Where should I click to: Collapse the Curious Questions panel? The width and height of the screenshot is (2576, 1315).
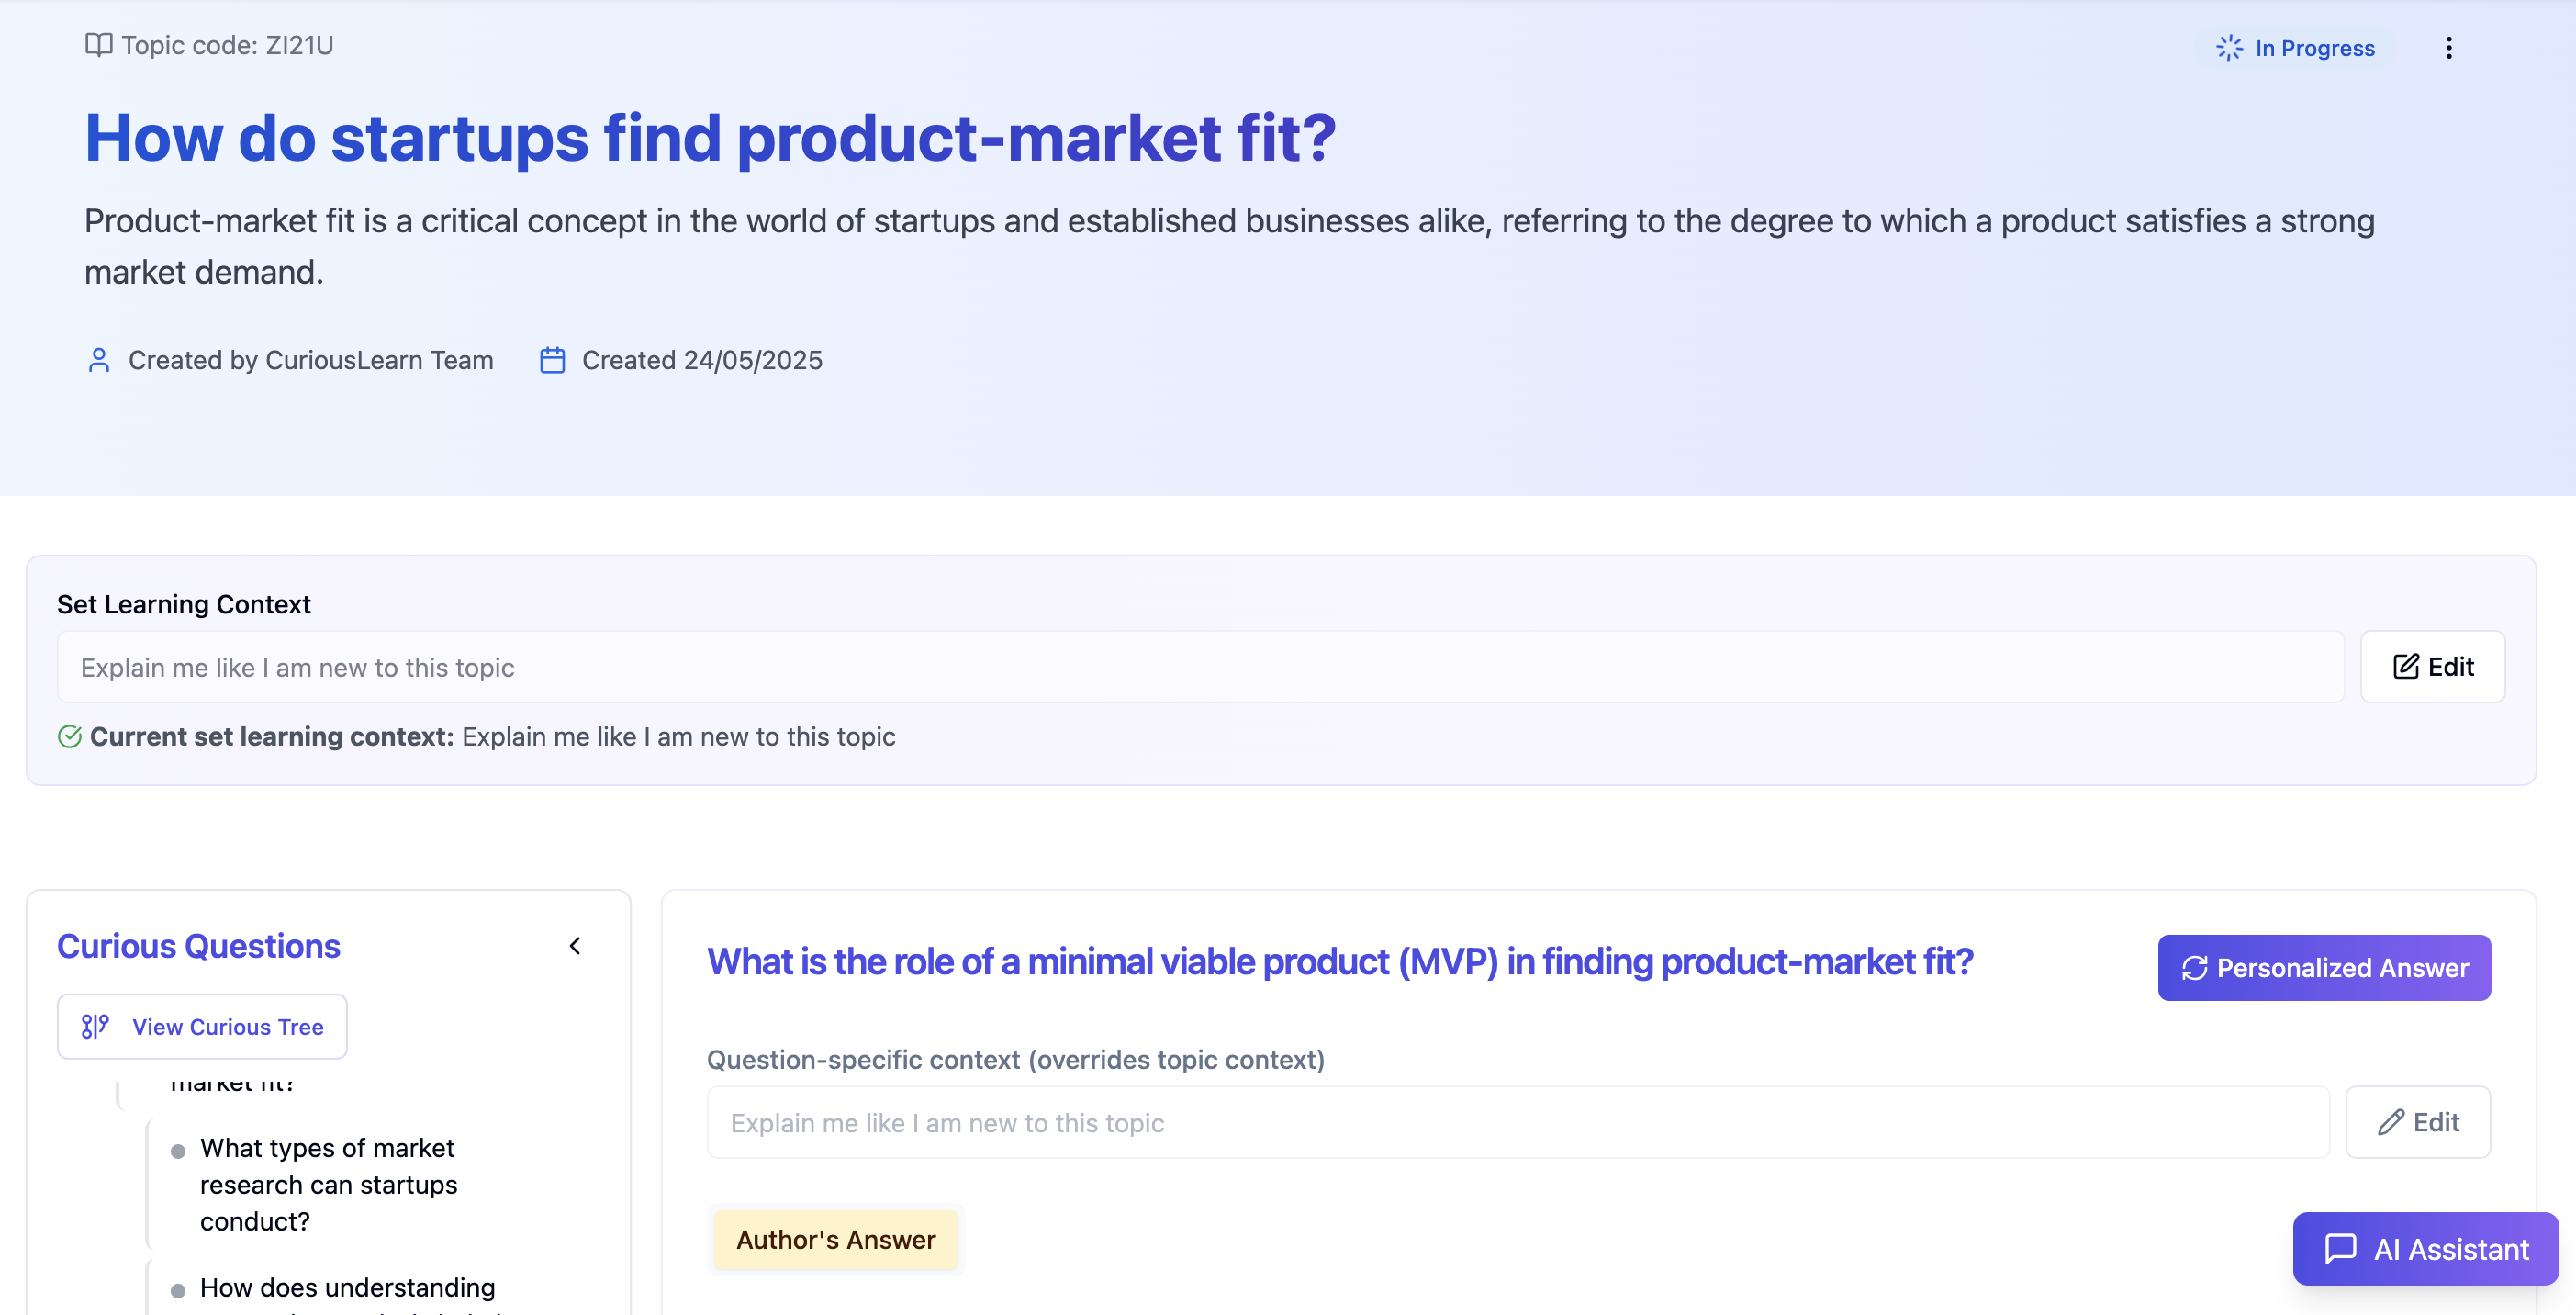pyautogui.click(x=575, y=946)
